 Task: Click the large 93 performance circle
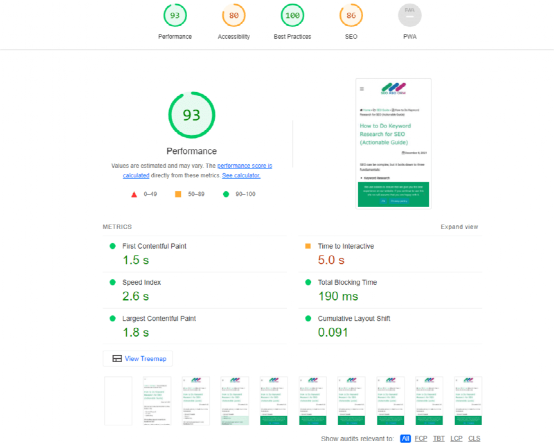pos(191,115)
